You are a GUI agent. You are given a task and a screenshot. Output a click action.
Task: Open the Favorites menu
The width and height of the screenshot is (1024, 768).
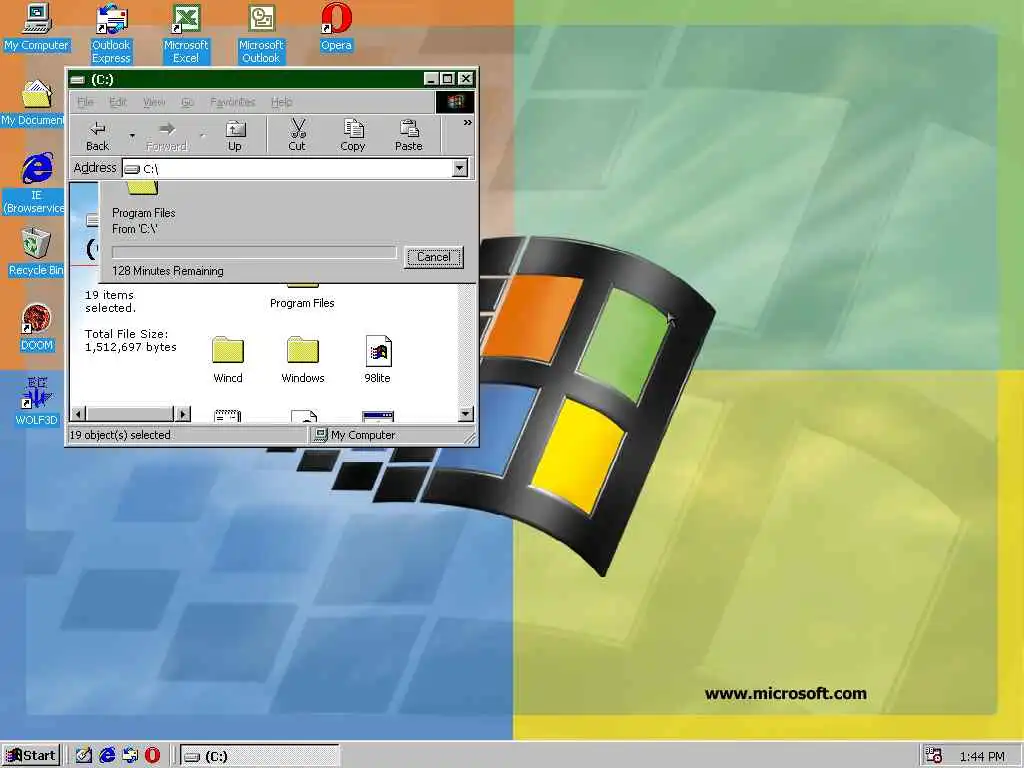point(232,102)
